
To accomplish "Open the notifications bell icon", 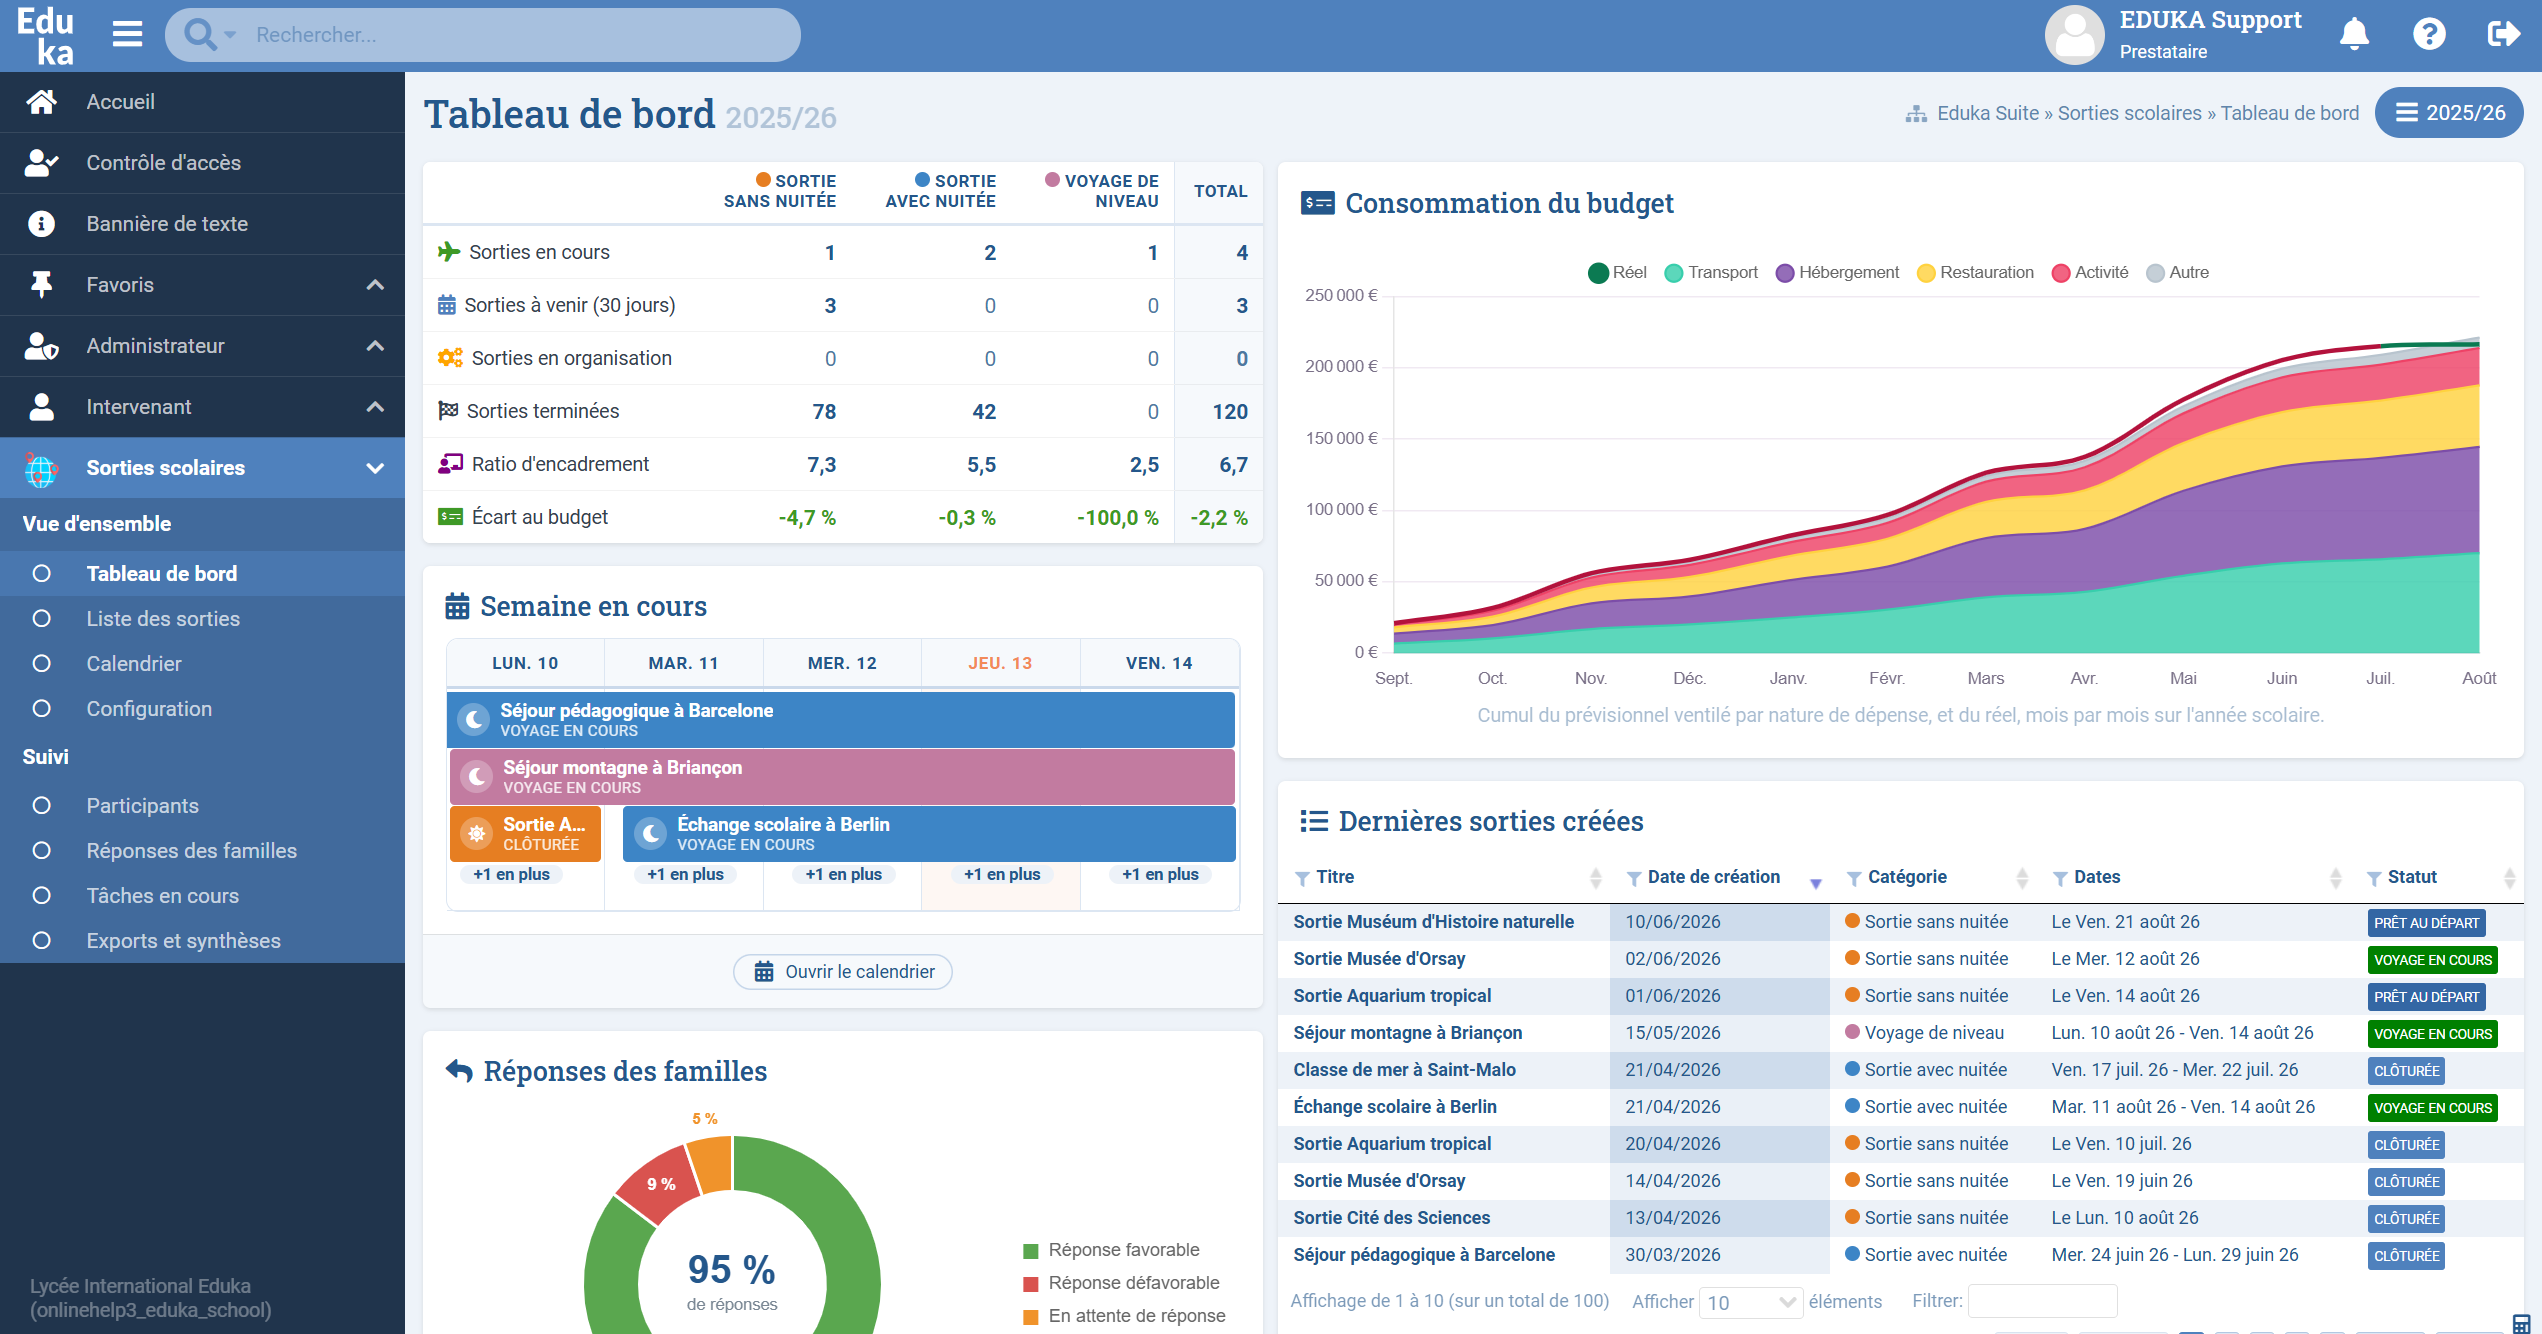I will pos(2354,35).
